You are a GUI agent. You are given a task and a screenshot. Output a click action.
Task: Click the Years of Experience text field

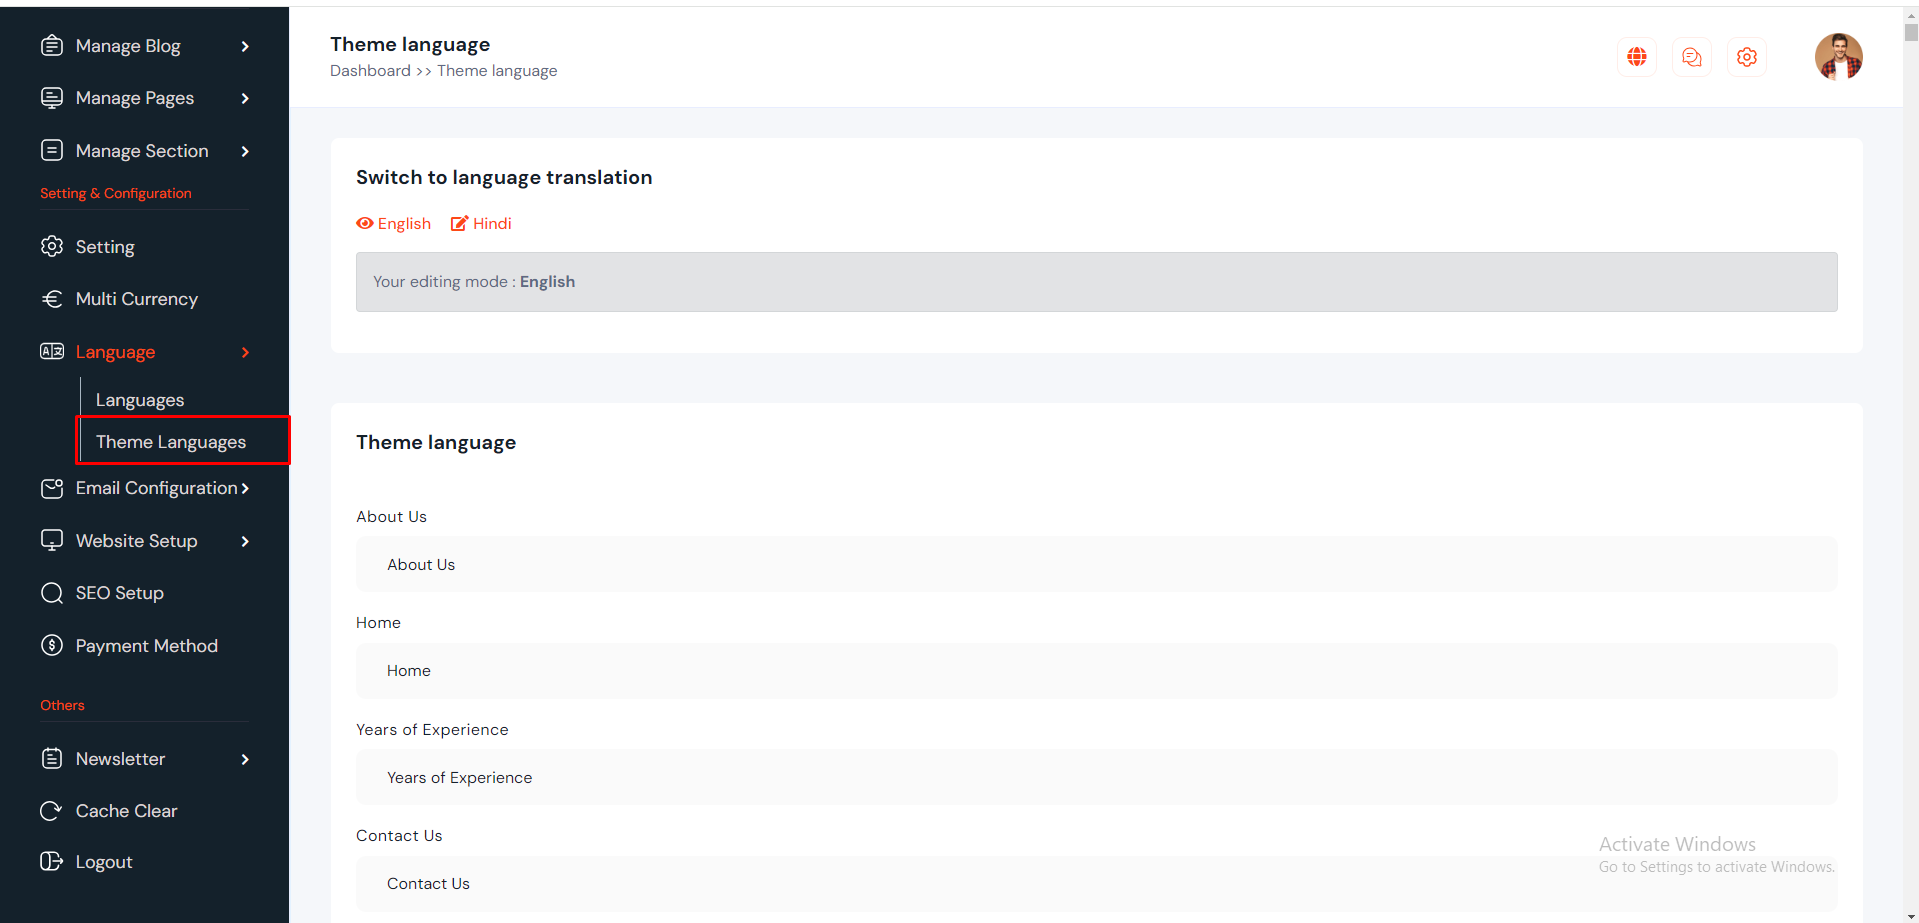pyautogui.click(x=1096, y=778)
